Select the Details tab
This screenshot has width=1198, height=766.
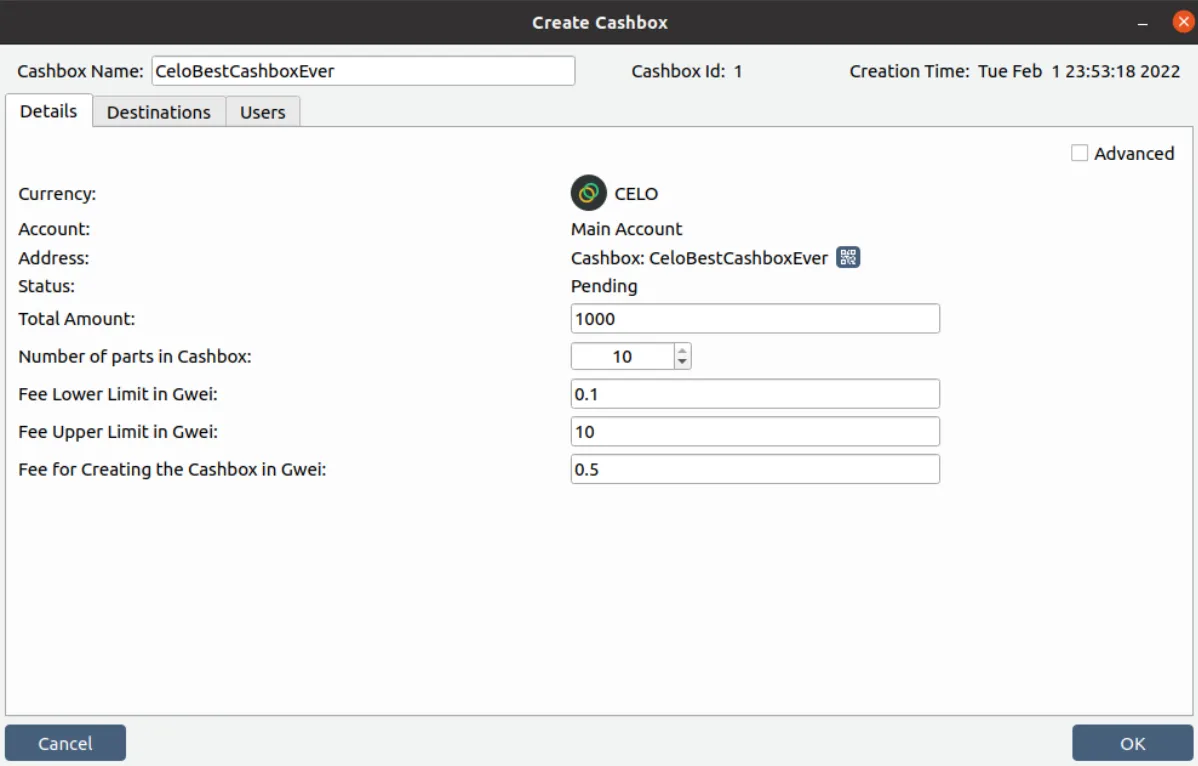tap(48, 112)
